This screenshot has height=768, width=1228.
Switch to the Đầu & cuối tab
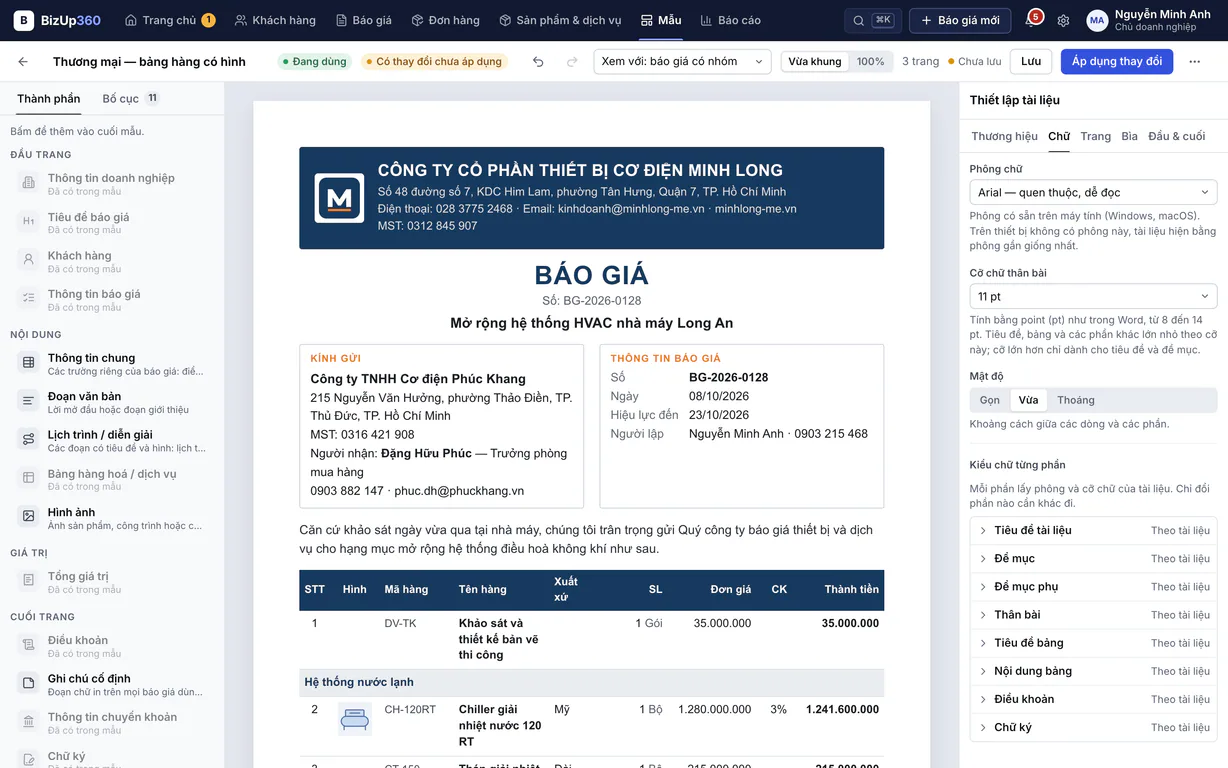point(1176,136)
